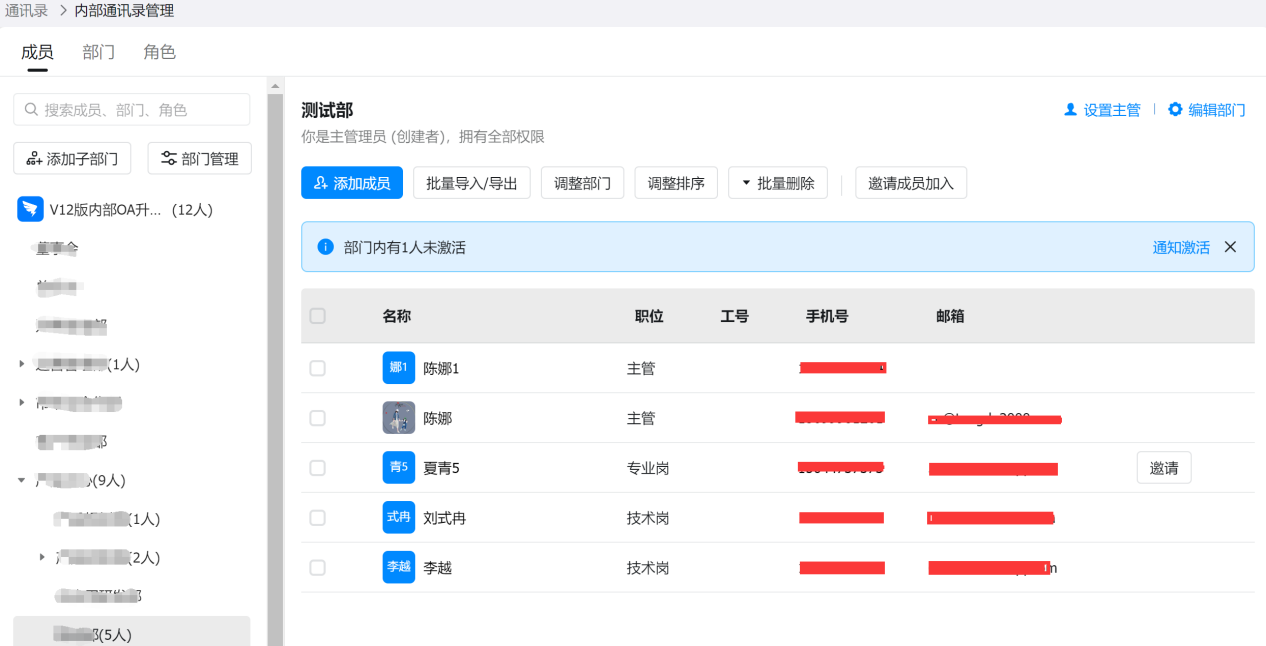Click the 李越 avatar icon
This screenshot has height=646, width=1266.
pos(398,568)
